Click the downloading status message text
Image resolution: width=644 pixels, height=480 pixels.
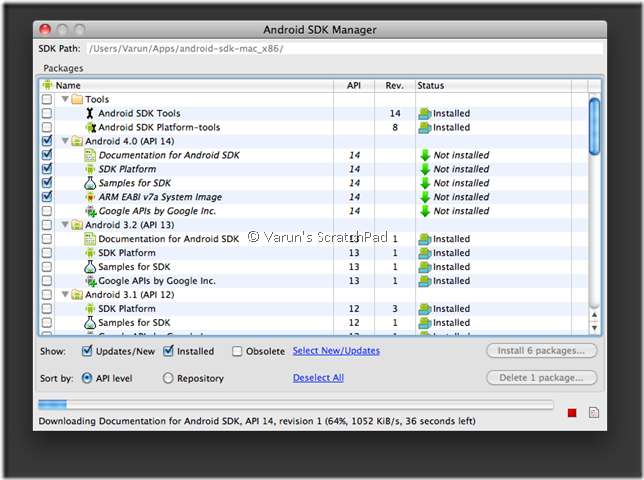tap(257, 421)
